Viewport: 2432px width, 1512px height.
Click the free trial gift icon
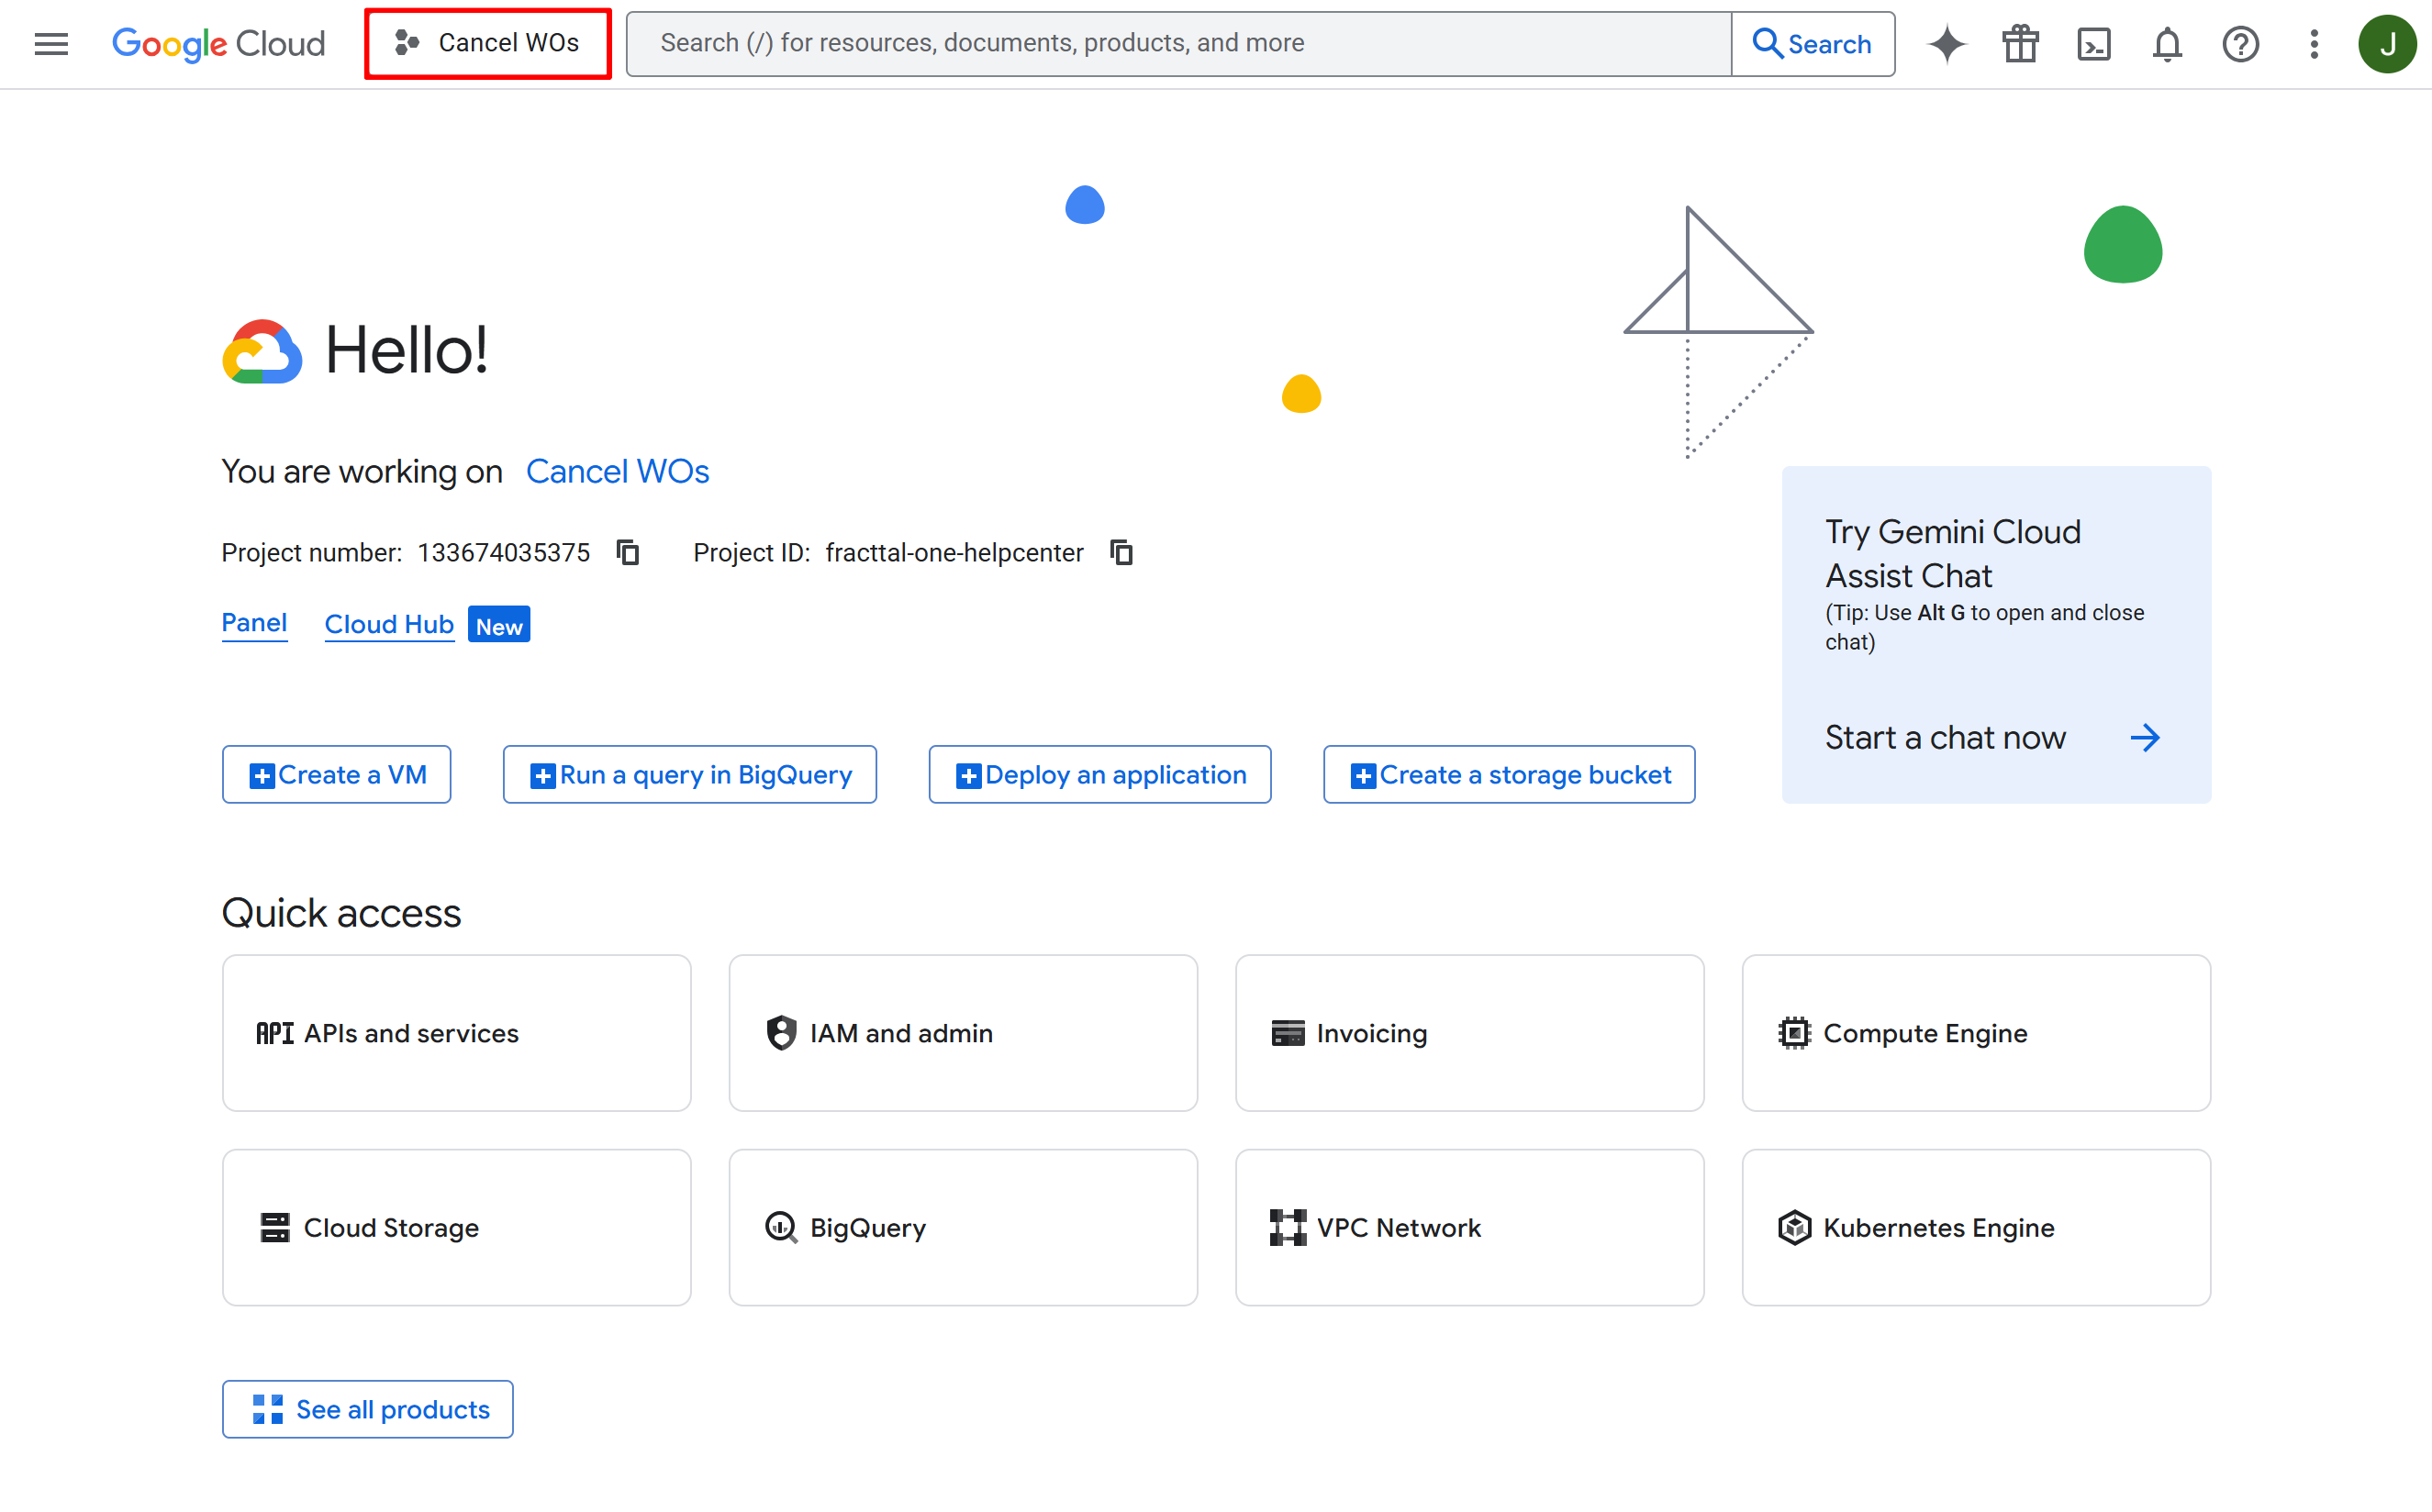2020,44
